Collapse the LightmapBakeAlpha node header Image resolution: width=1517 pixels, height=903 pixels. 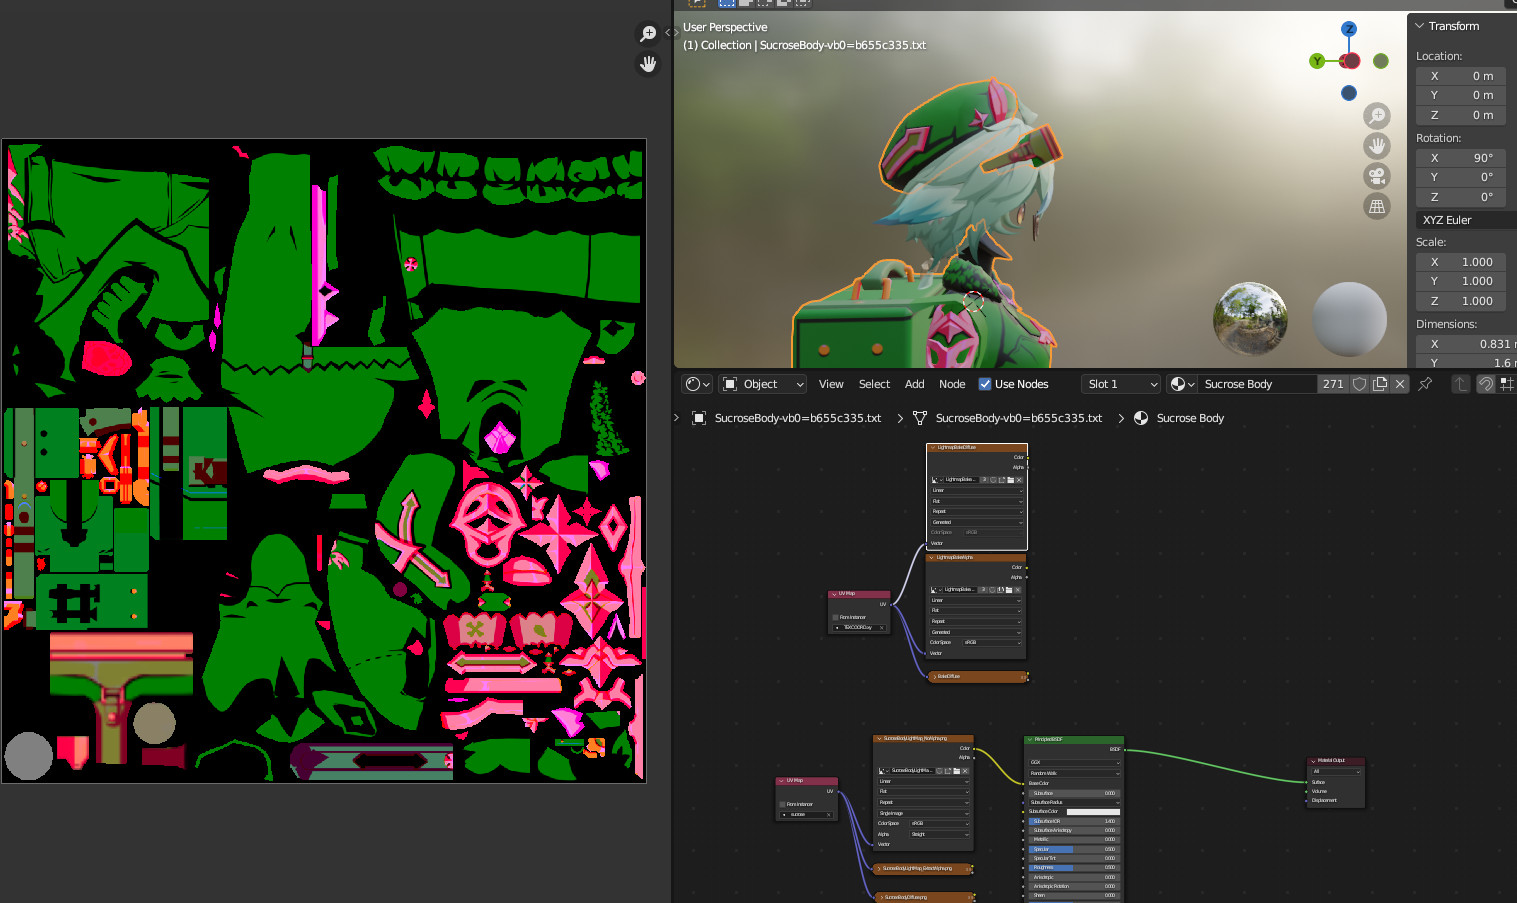coord(930,557)
